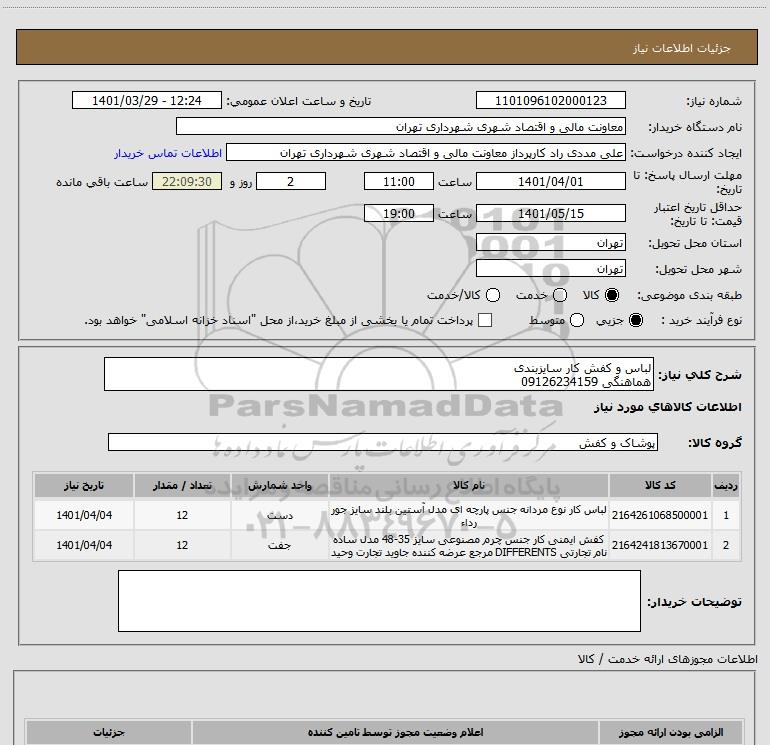Click the جزئیات اطلاعات نیاز page title

[x=681, y=48]
